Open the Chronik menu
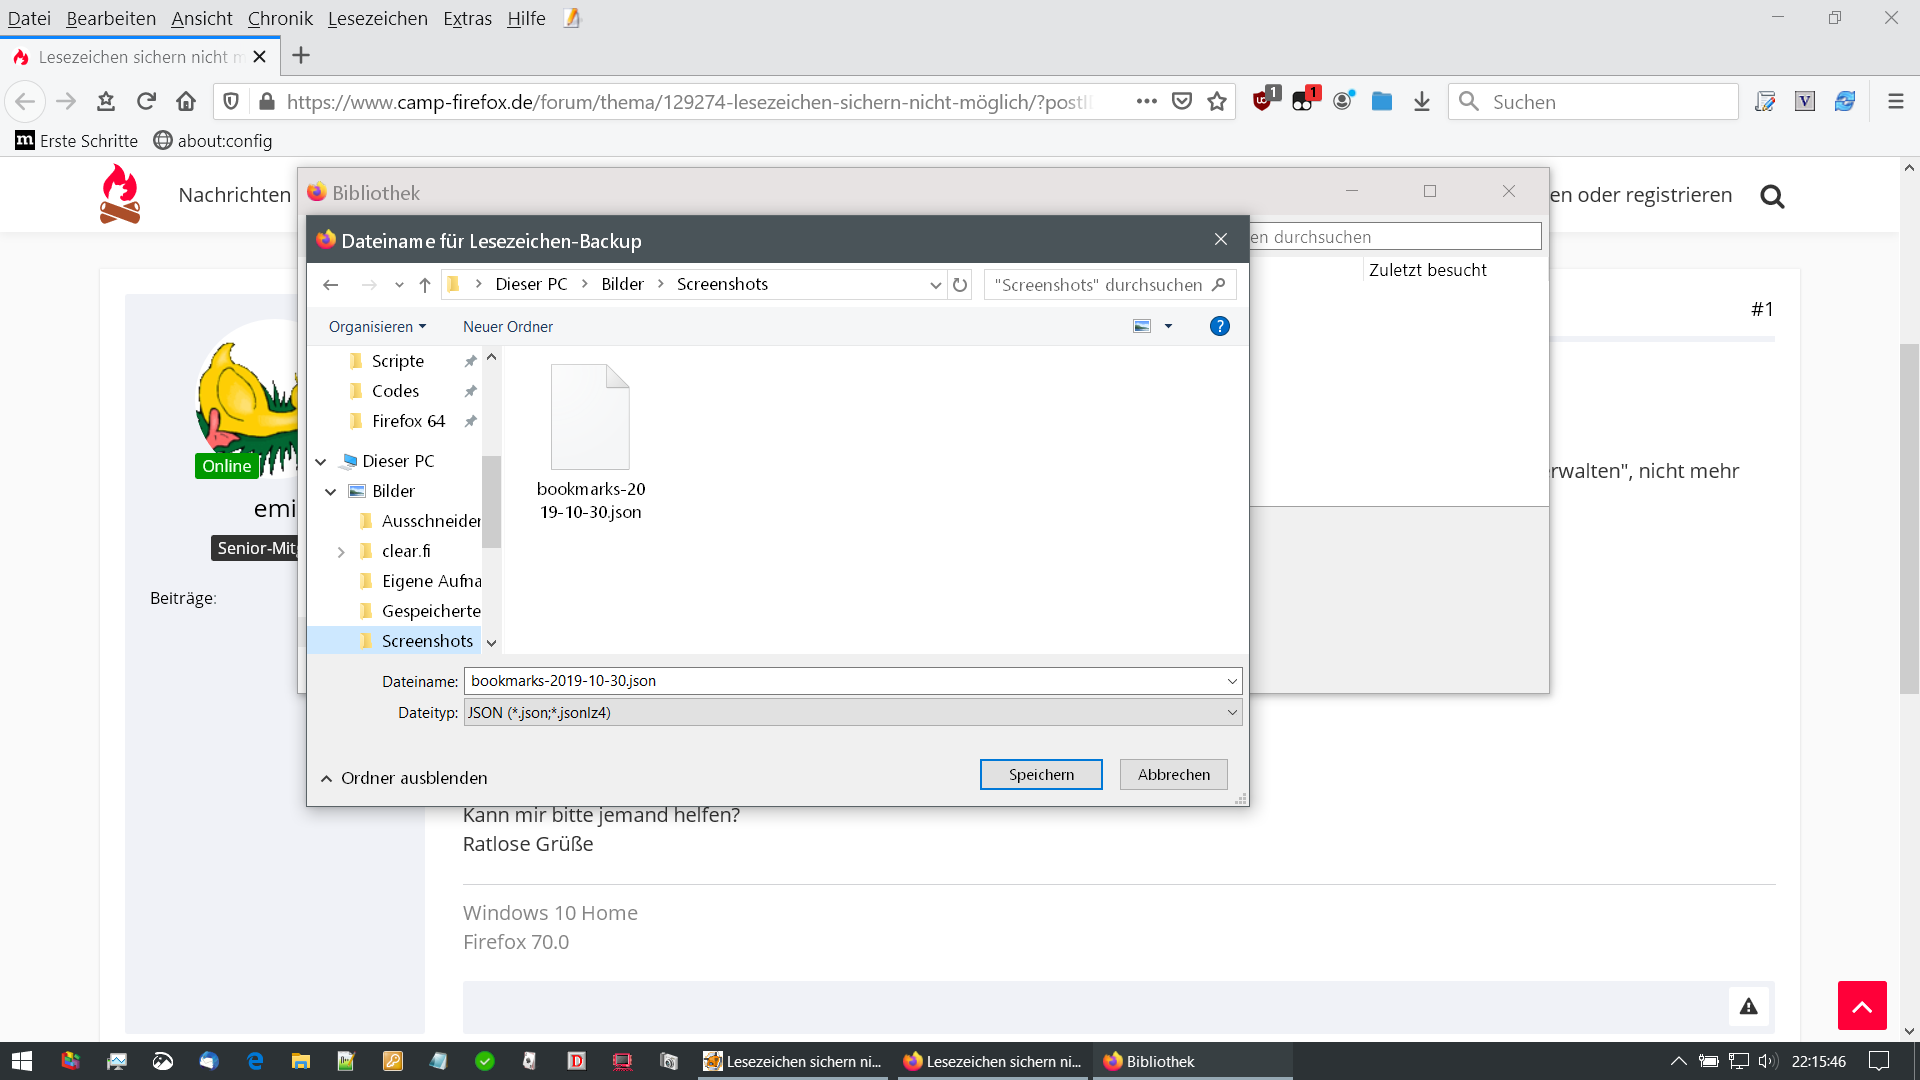The image size is (1920, 1080). pos(280,18)
